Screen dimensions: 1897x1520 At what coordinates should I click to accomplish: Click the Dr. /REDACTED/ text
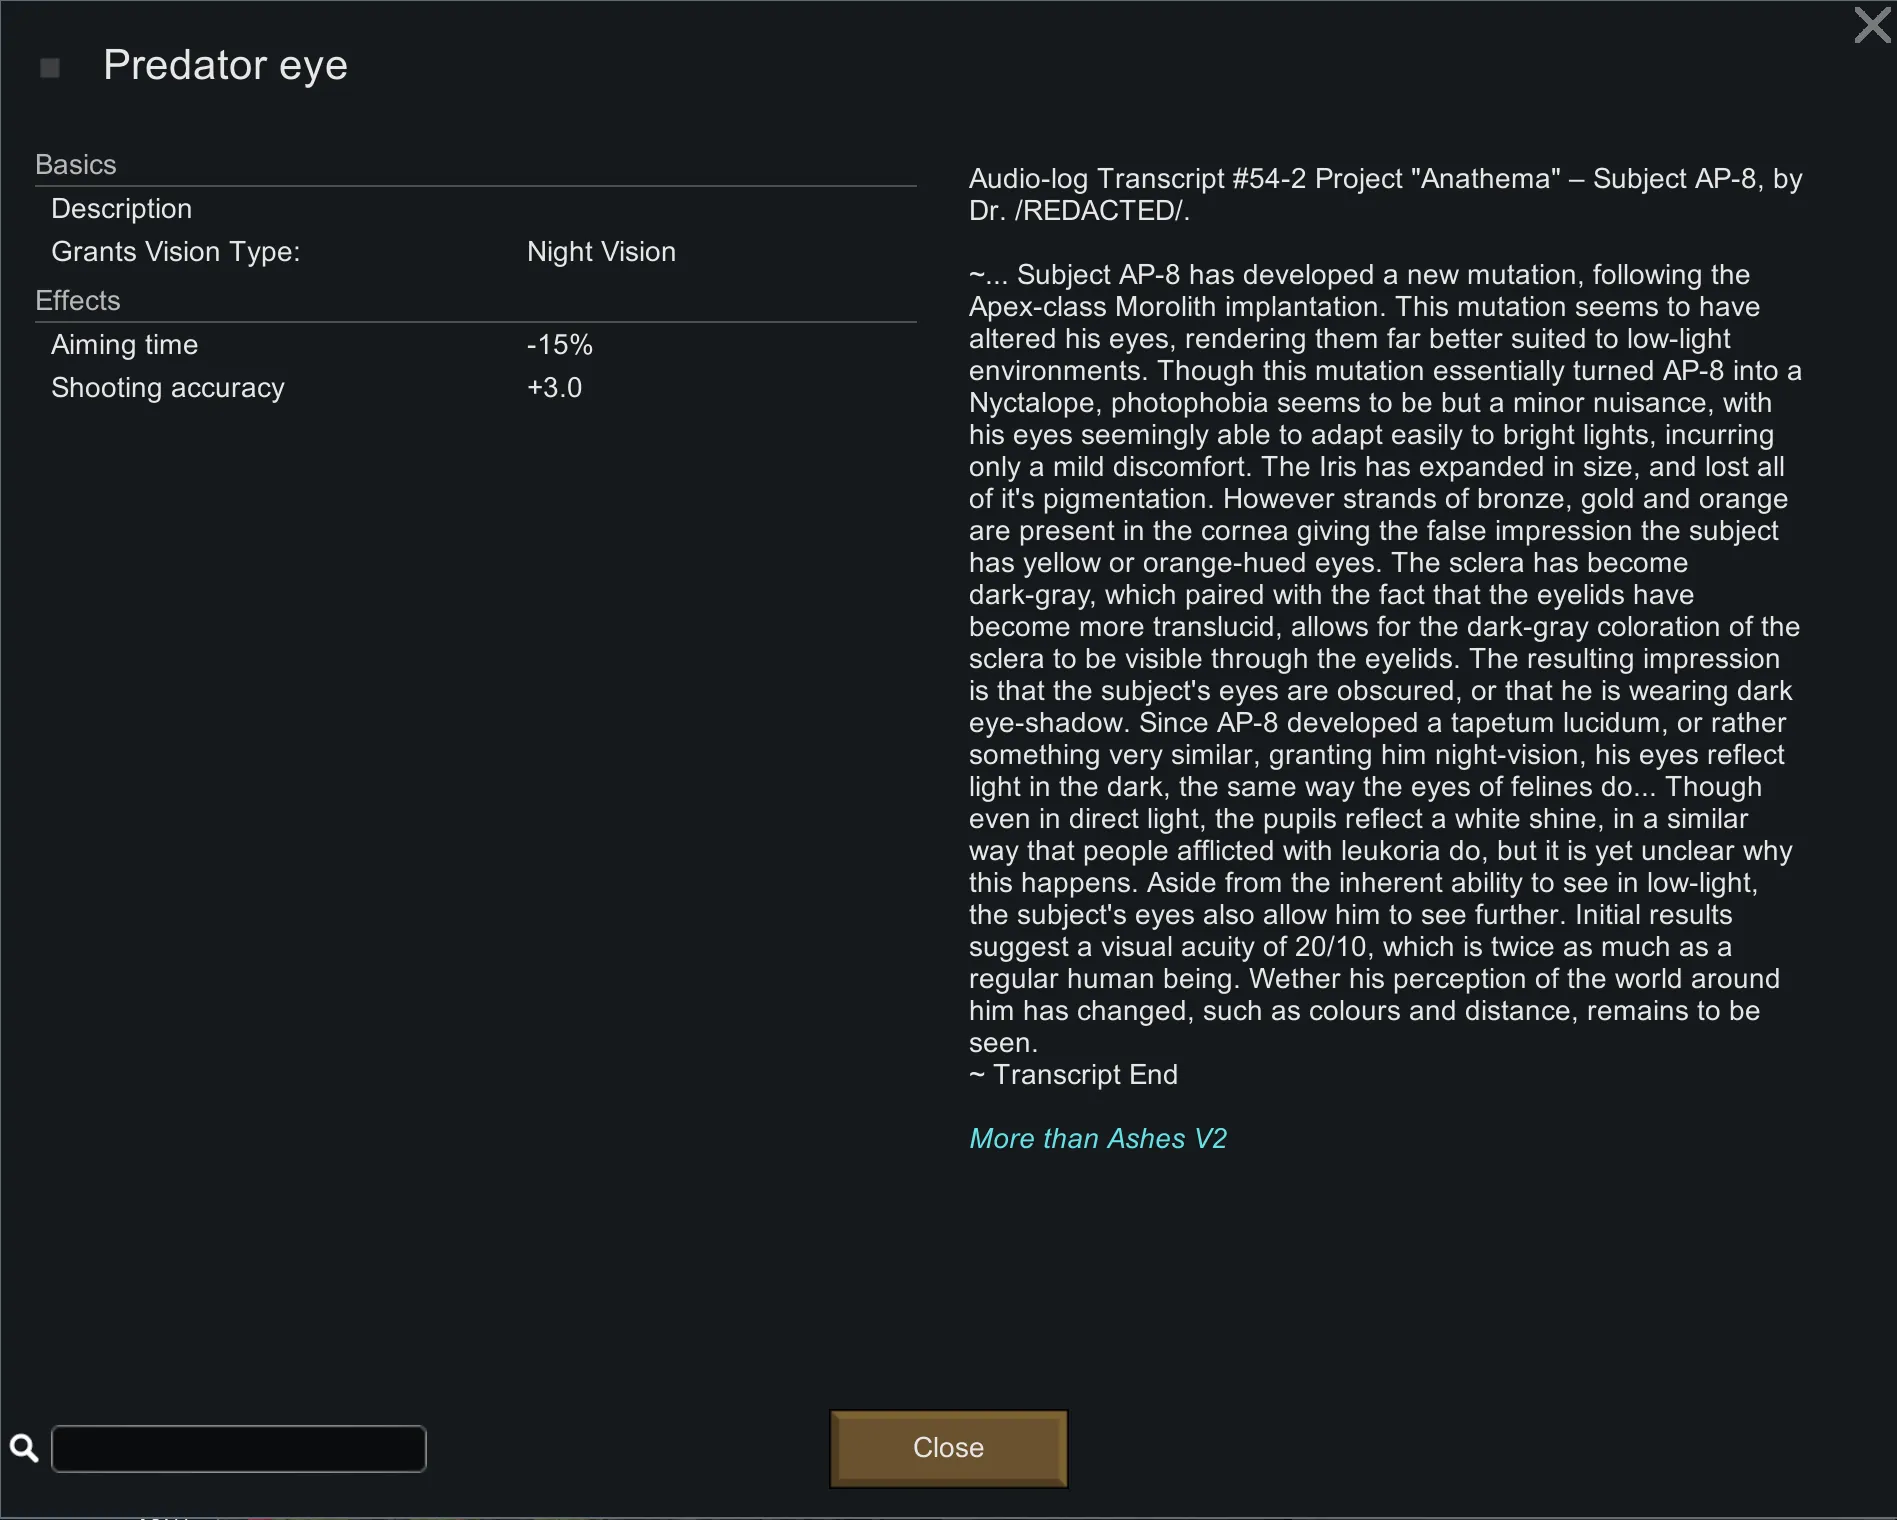coord(1078,210)
